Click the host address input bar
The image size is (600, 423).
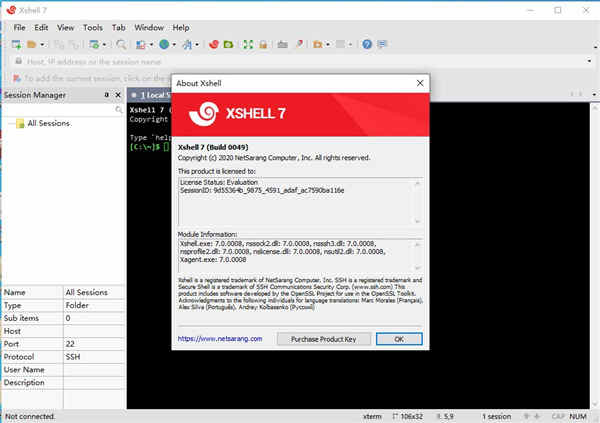tap(304, 61)
